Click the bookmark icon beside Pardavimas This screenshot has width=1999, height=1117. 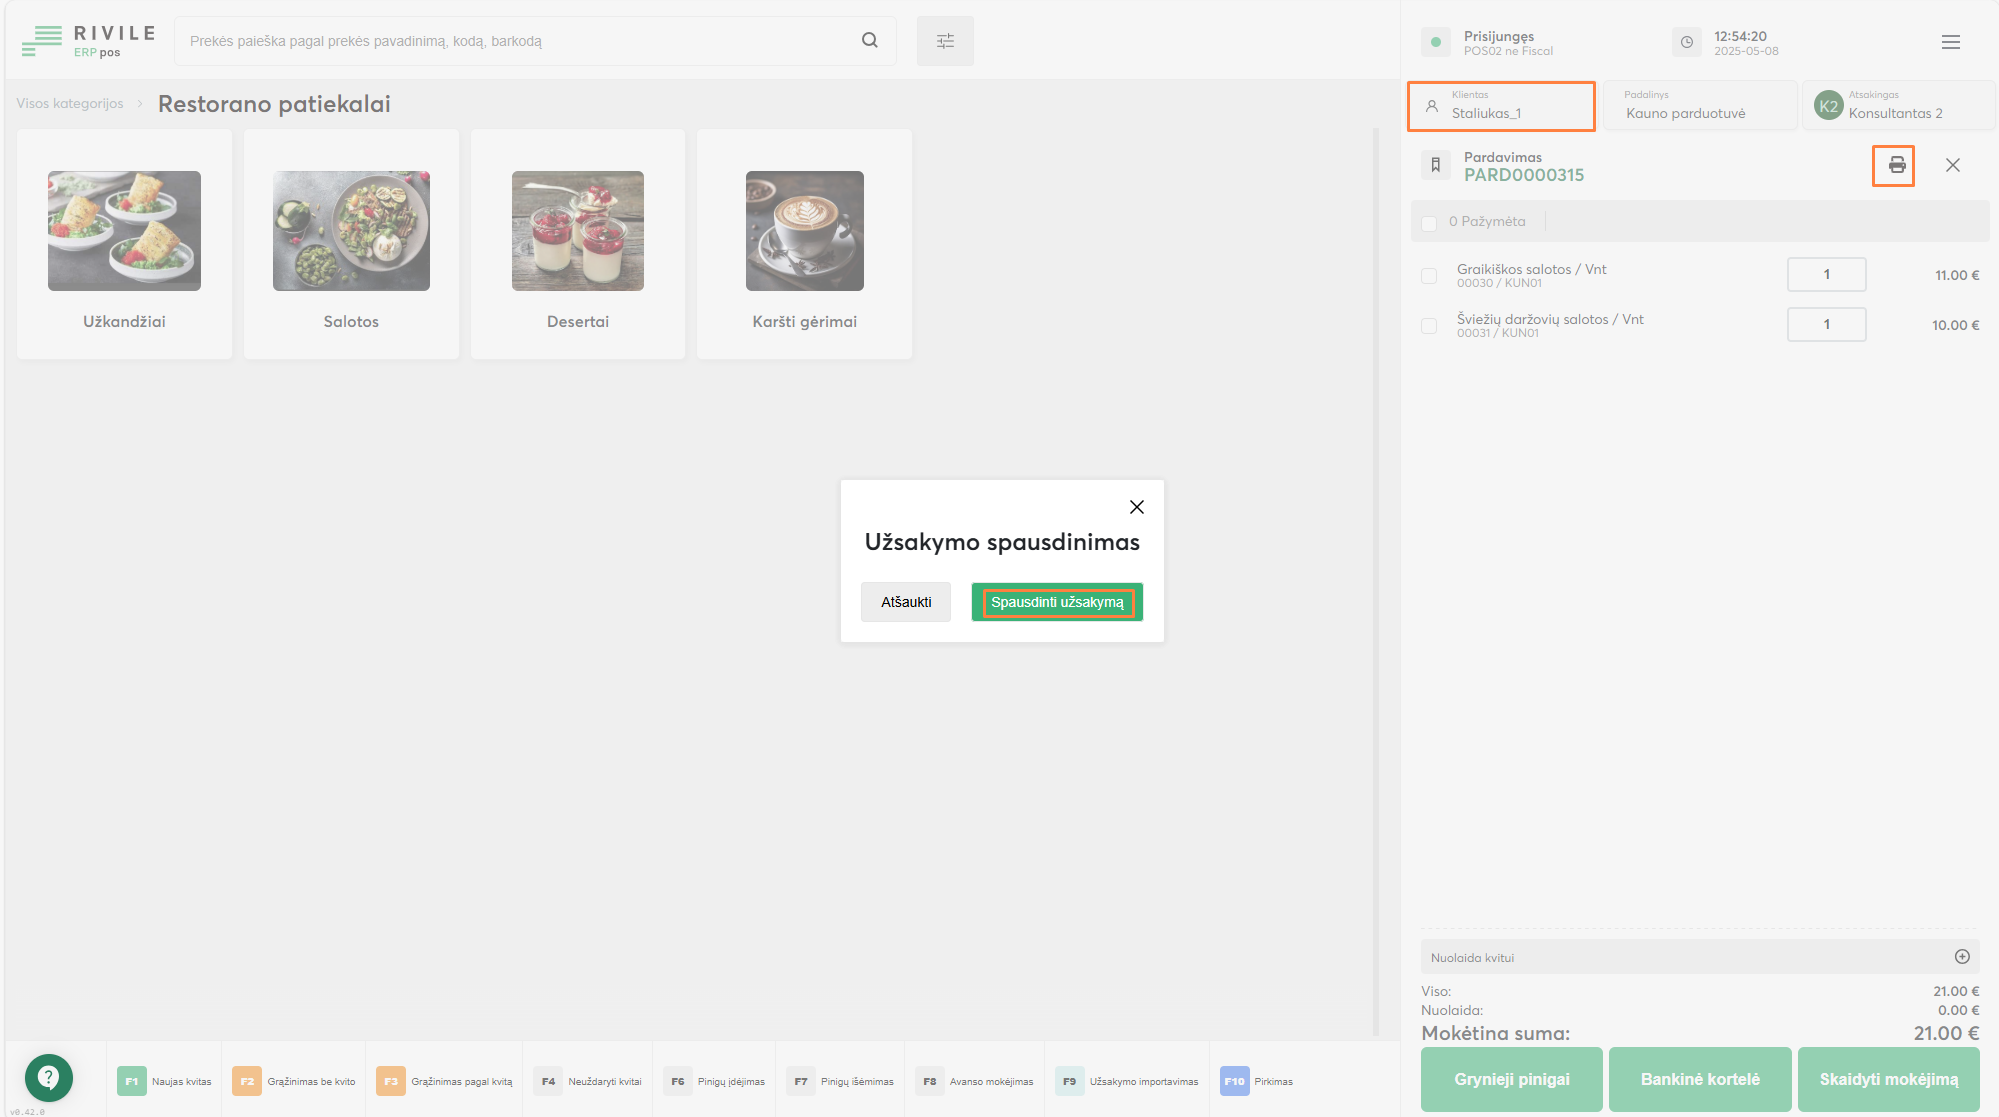click(x=1435, y=165)
